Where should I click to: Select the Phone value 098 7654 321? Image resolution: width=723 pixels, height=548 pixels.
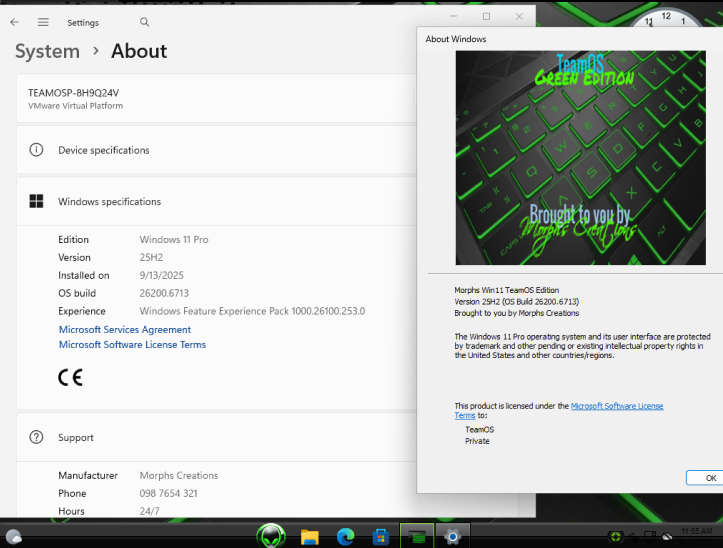(x=168, y=493)
